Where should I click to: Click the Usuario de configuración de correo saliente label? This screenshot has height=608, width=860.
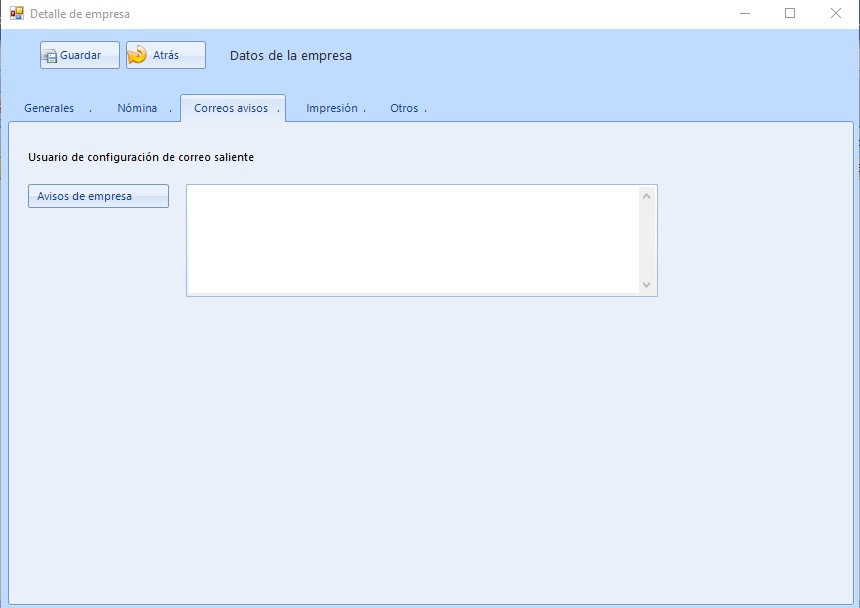point(141,157)
